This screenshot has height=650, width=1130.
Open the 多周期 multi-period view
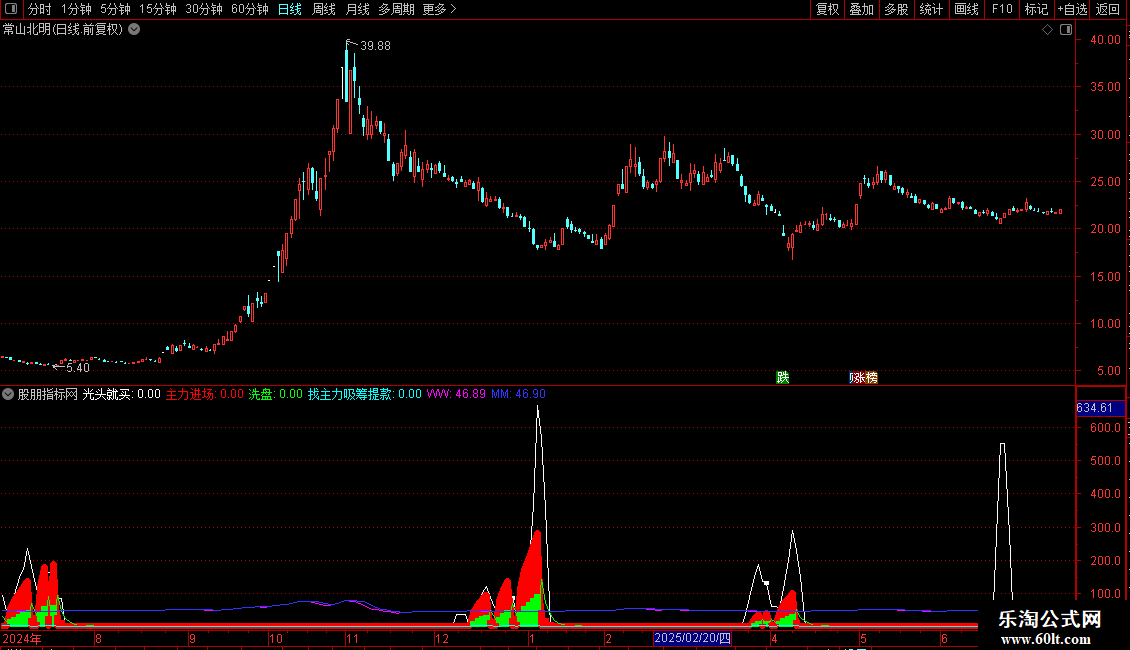point(396,9)
